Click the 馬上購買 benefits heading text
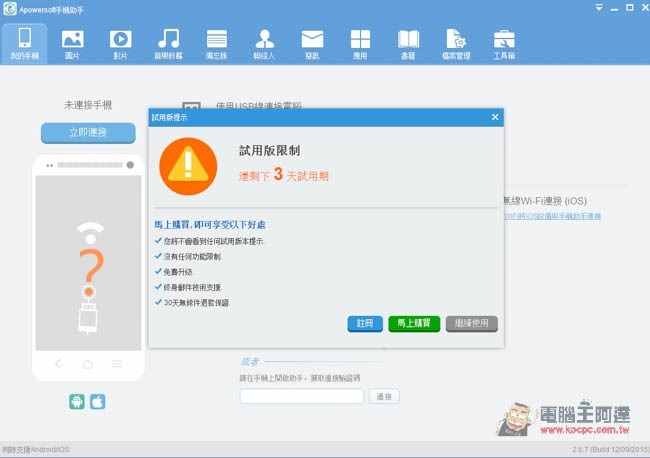 210,225
